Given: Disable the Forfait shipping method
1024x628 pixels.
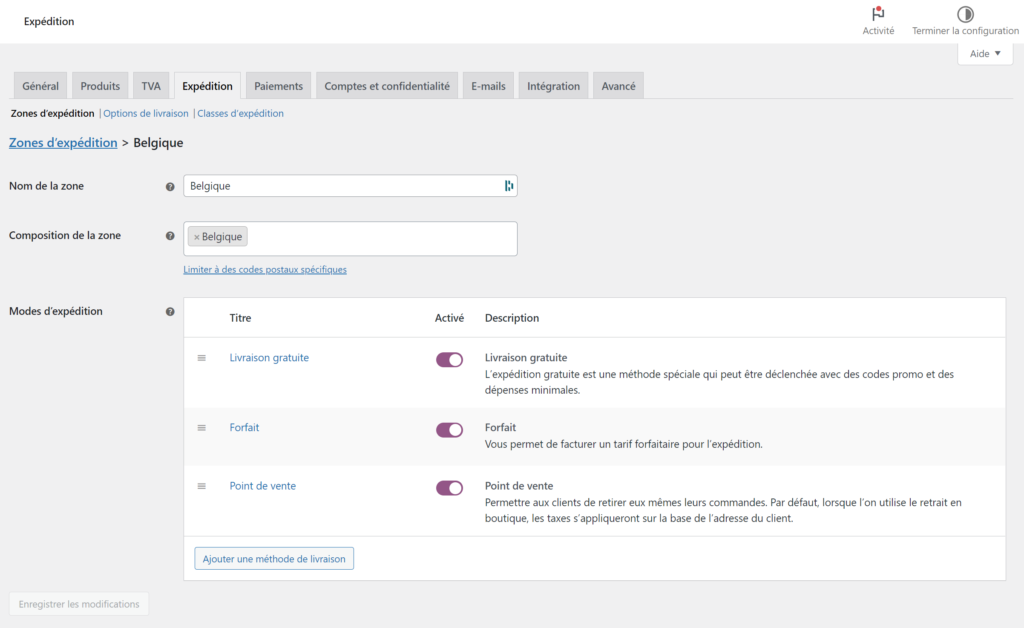Looking at the screenshot, I should click(x=449, y=430).
